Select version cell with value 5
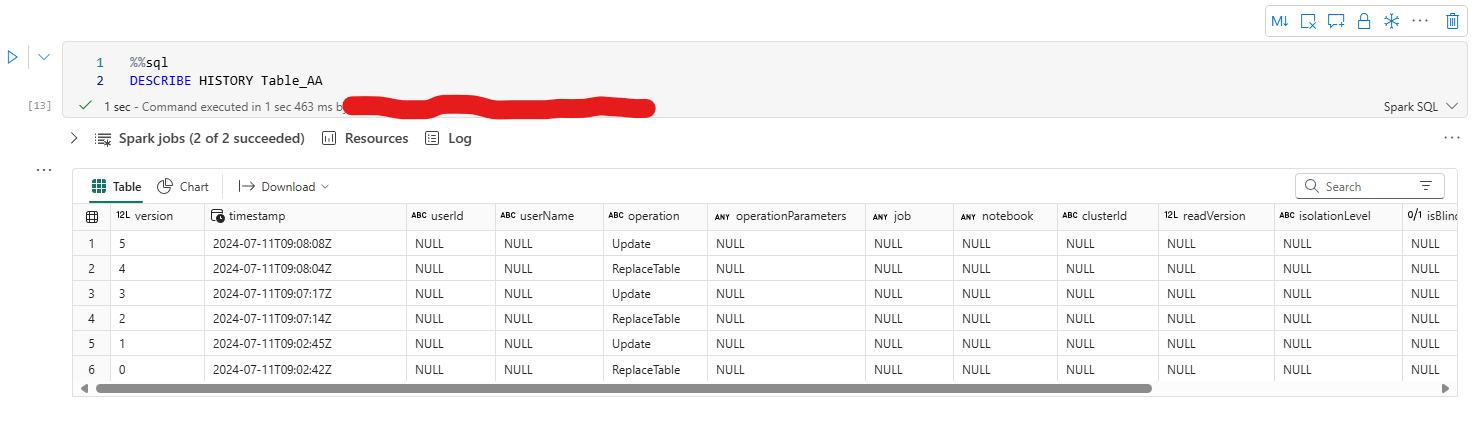Screen dimensions: 1474x432 click(157, 243)
